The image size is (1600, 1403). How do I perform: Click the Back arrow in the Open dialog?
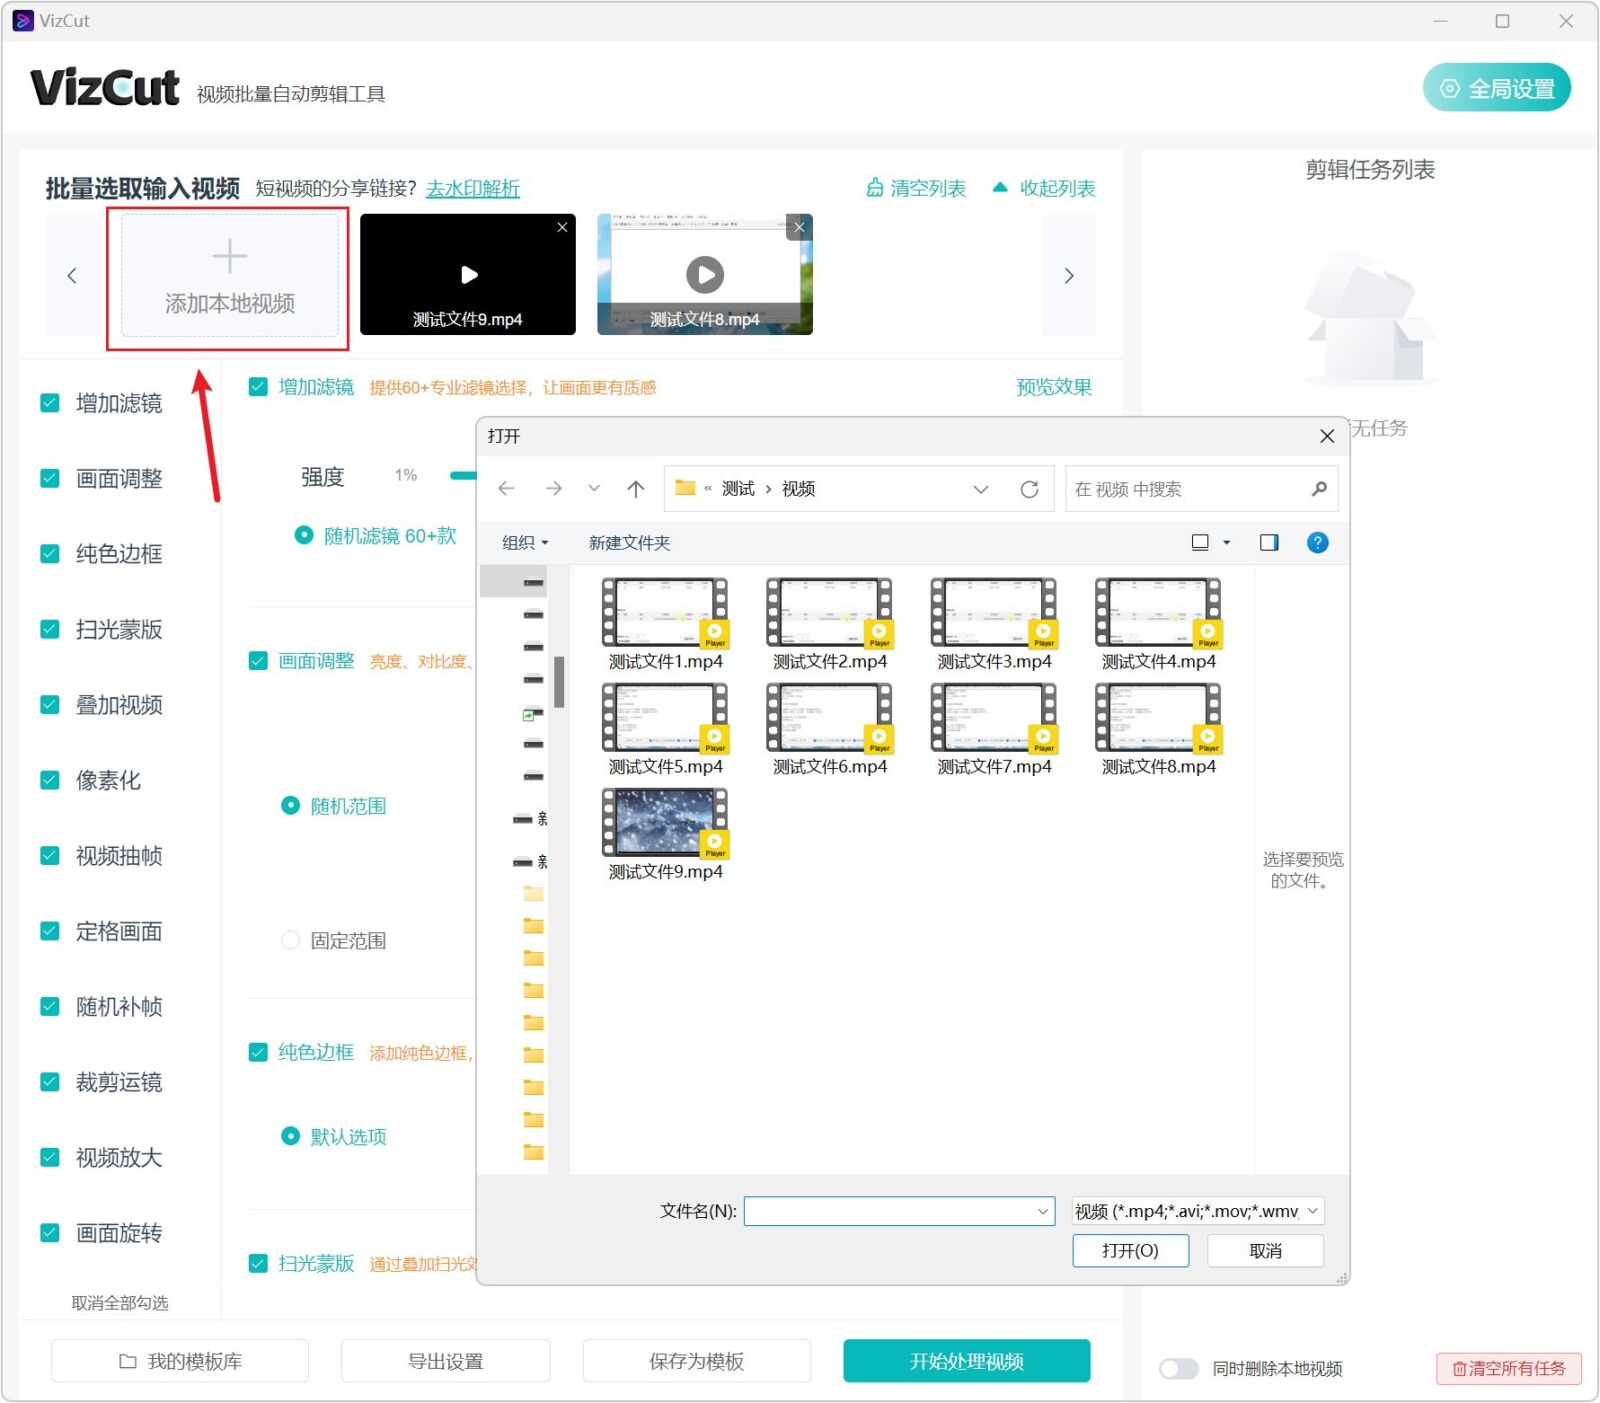point(507,488)
